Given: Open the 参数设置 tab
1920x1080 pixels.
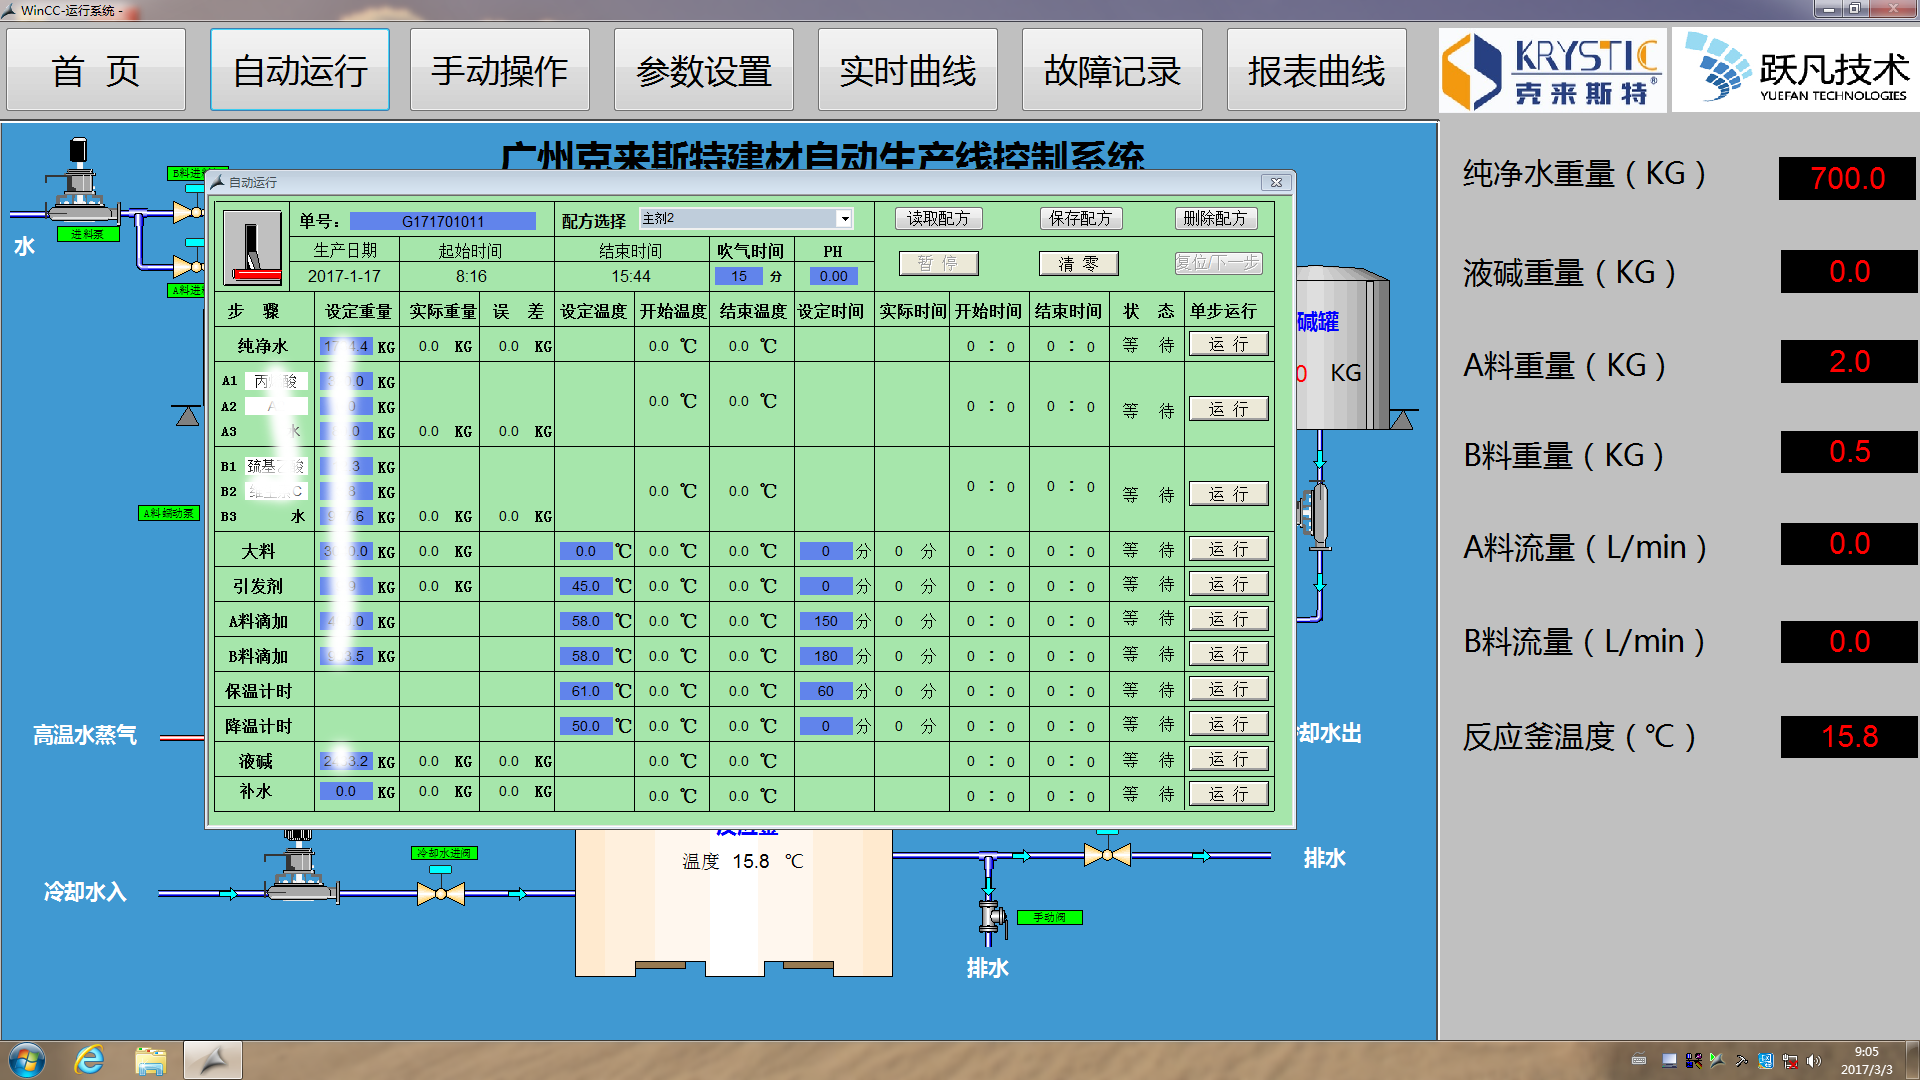Looking at the screenshot, I should (x=703, y=70).
